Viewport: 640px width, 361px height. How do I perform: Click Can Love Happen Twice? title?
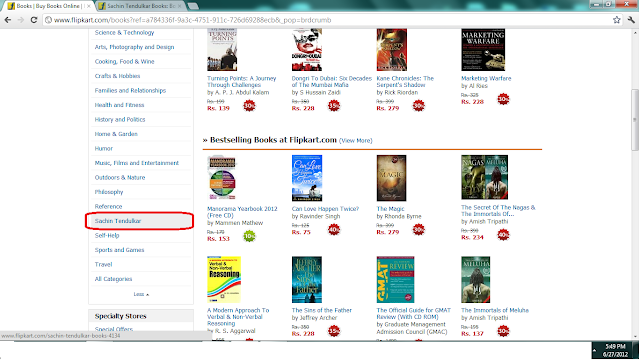tap(325, 209)
